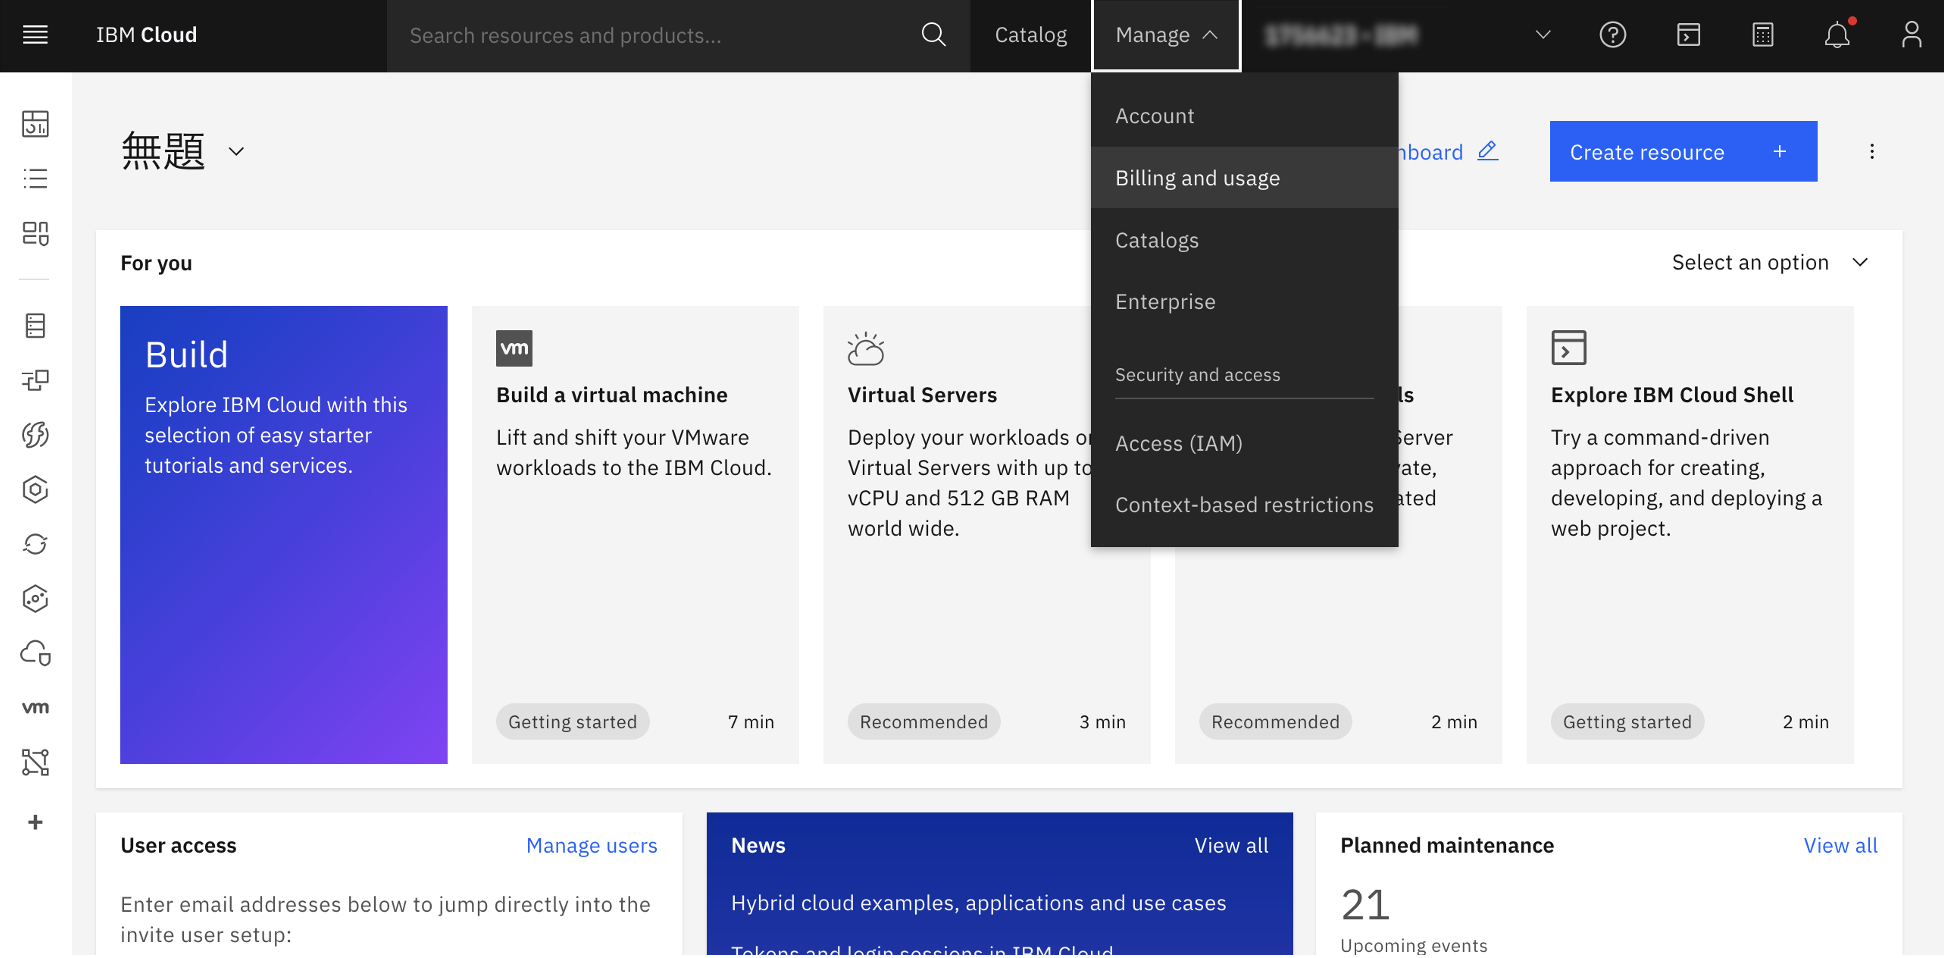The width and height of the screenshot is (1944, 958).
Task: Click the Manage users link
Action: 592,846
